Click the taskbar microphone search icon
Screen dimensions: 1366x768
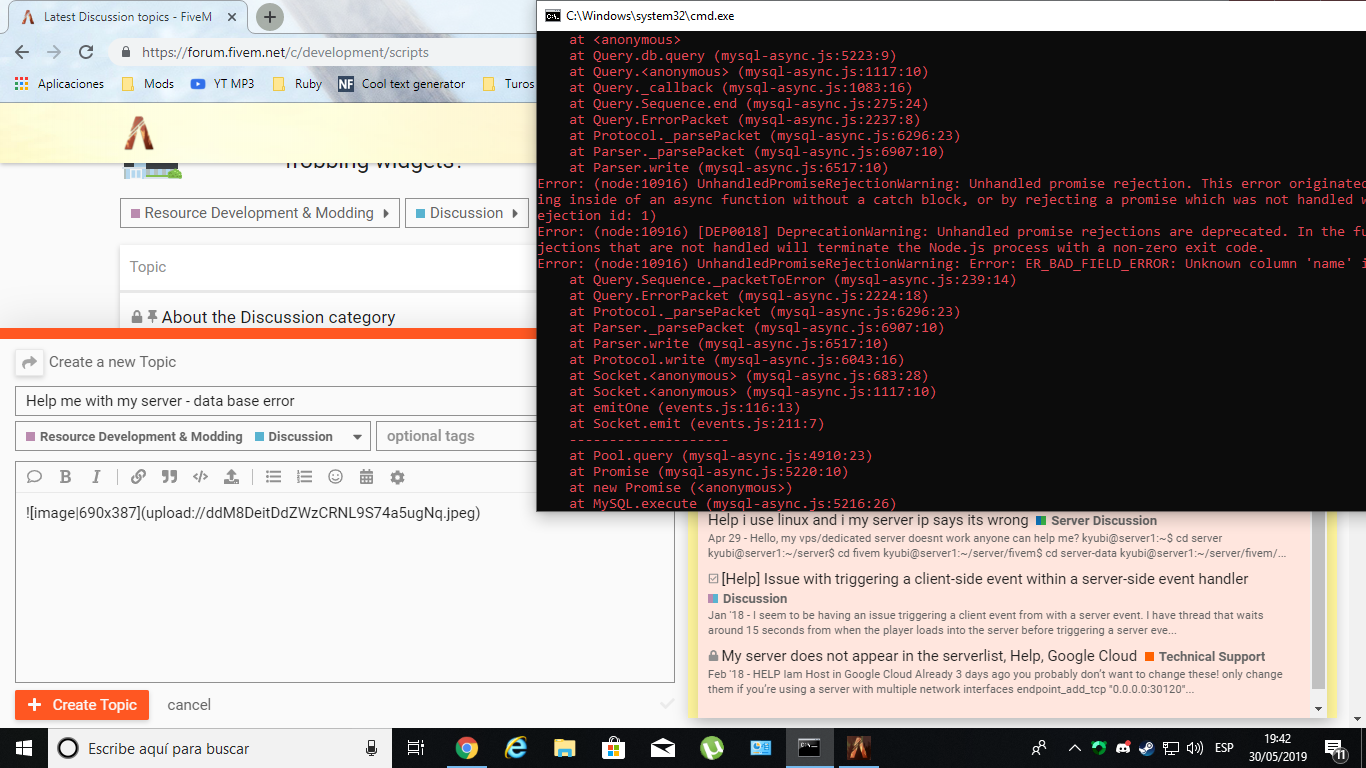coord(372,748)
